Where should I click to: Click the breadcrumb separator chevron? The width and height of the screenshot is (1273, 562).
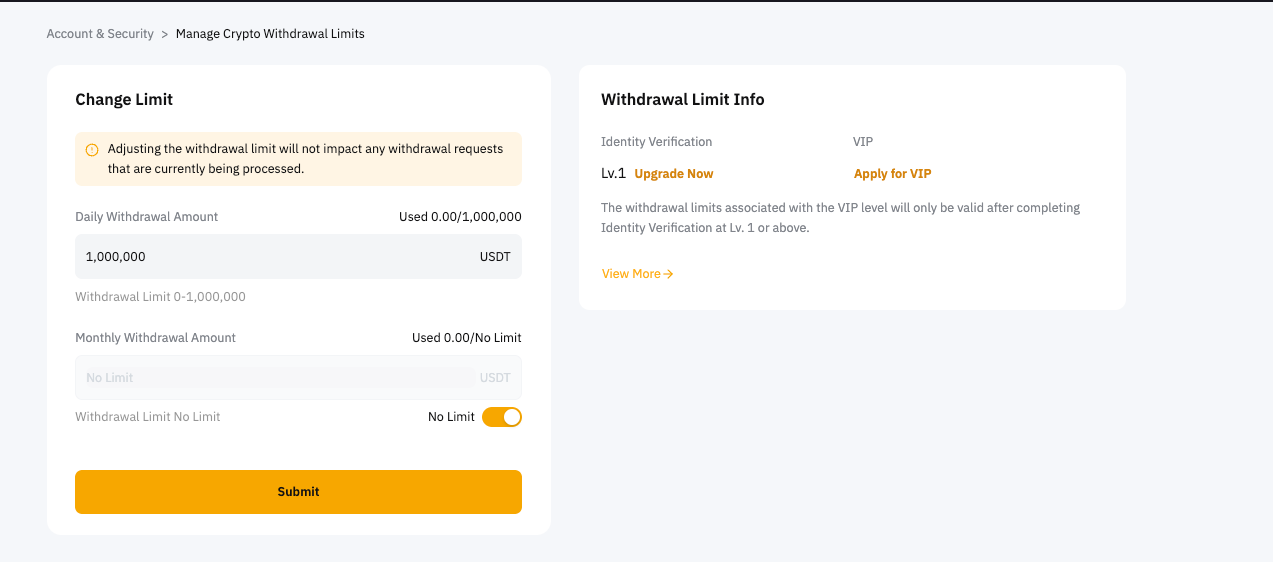(165, 34)
